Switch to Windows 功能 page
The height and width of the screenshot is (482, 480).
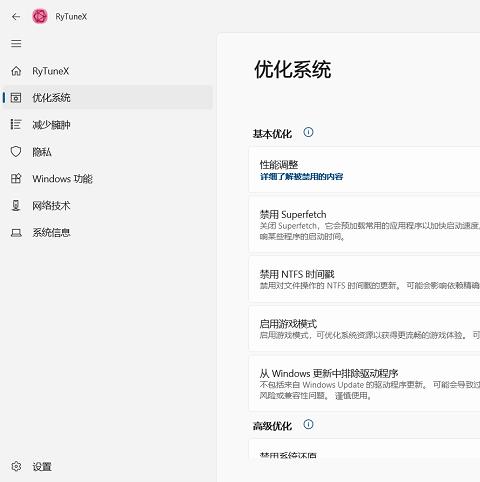click(107, 179)
